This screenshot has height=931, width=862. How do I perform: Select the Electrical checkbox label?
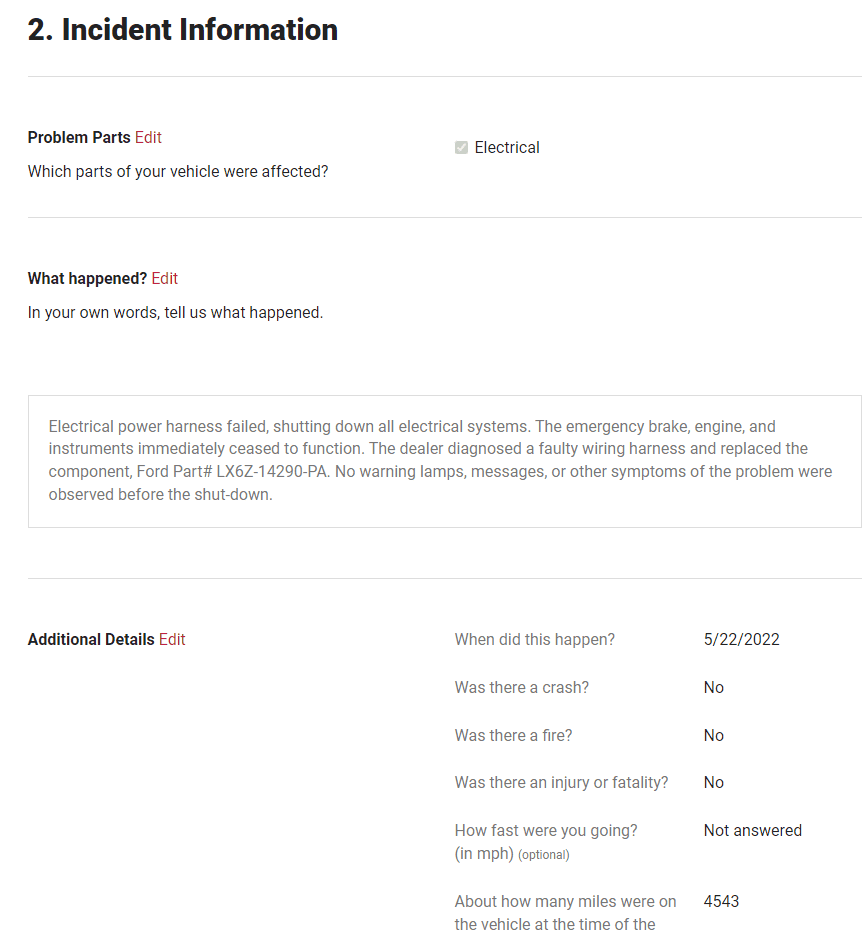(x=507, y=147)
